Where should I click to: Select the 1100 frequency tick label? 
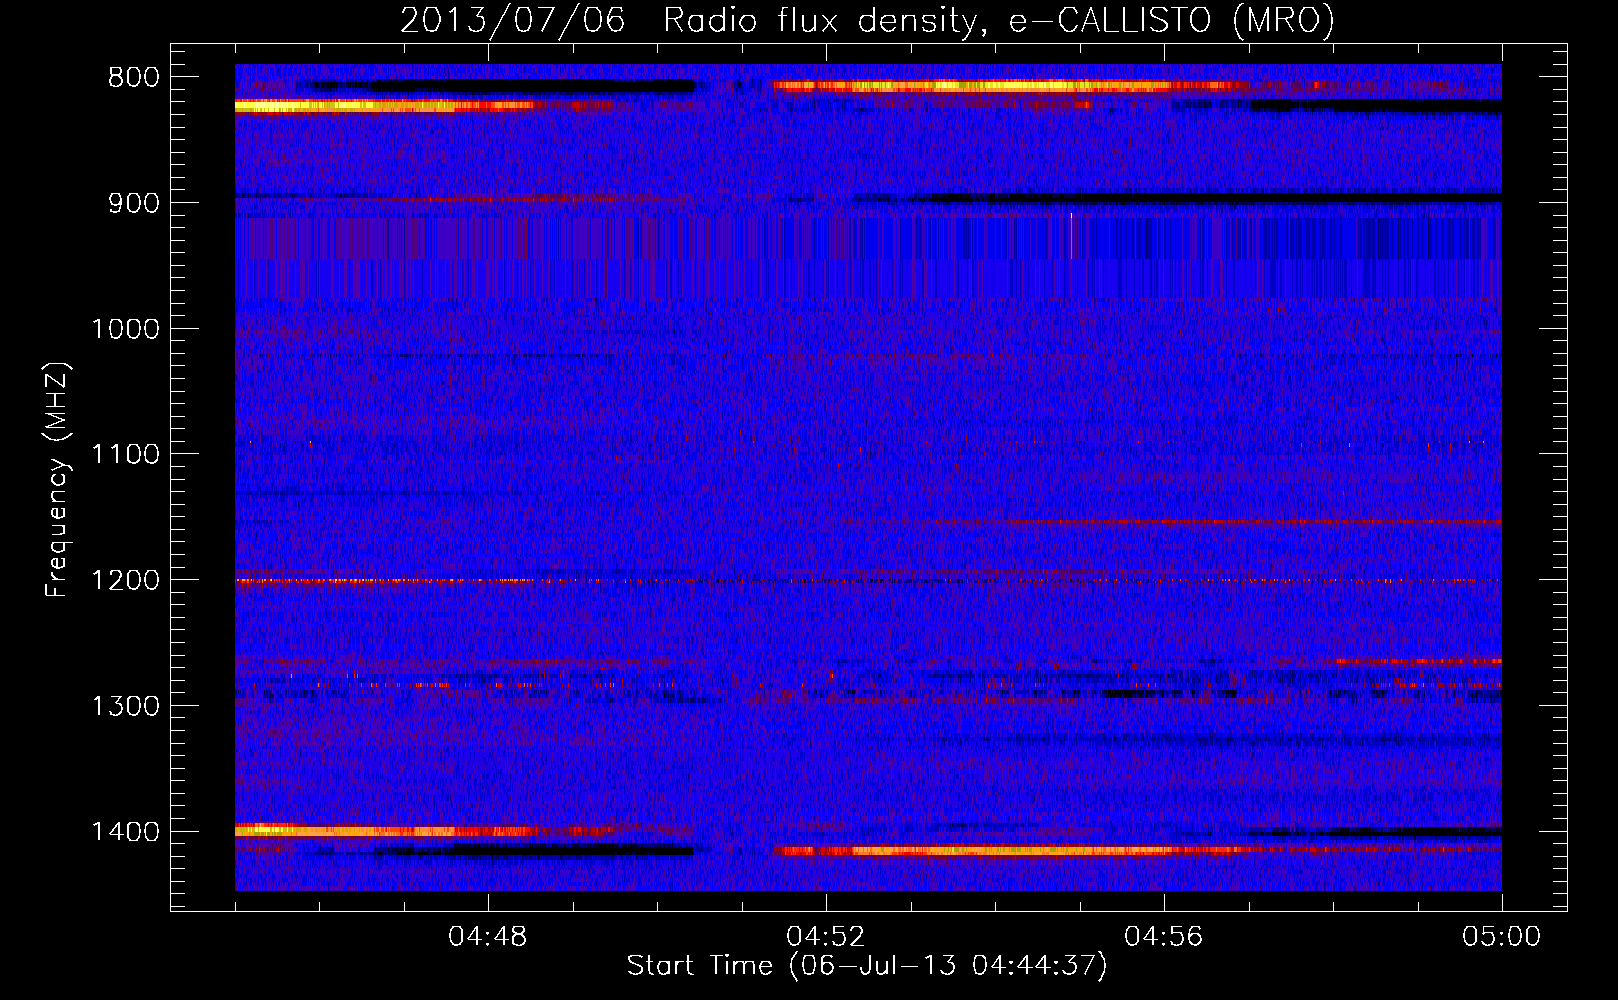(125, 455)
